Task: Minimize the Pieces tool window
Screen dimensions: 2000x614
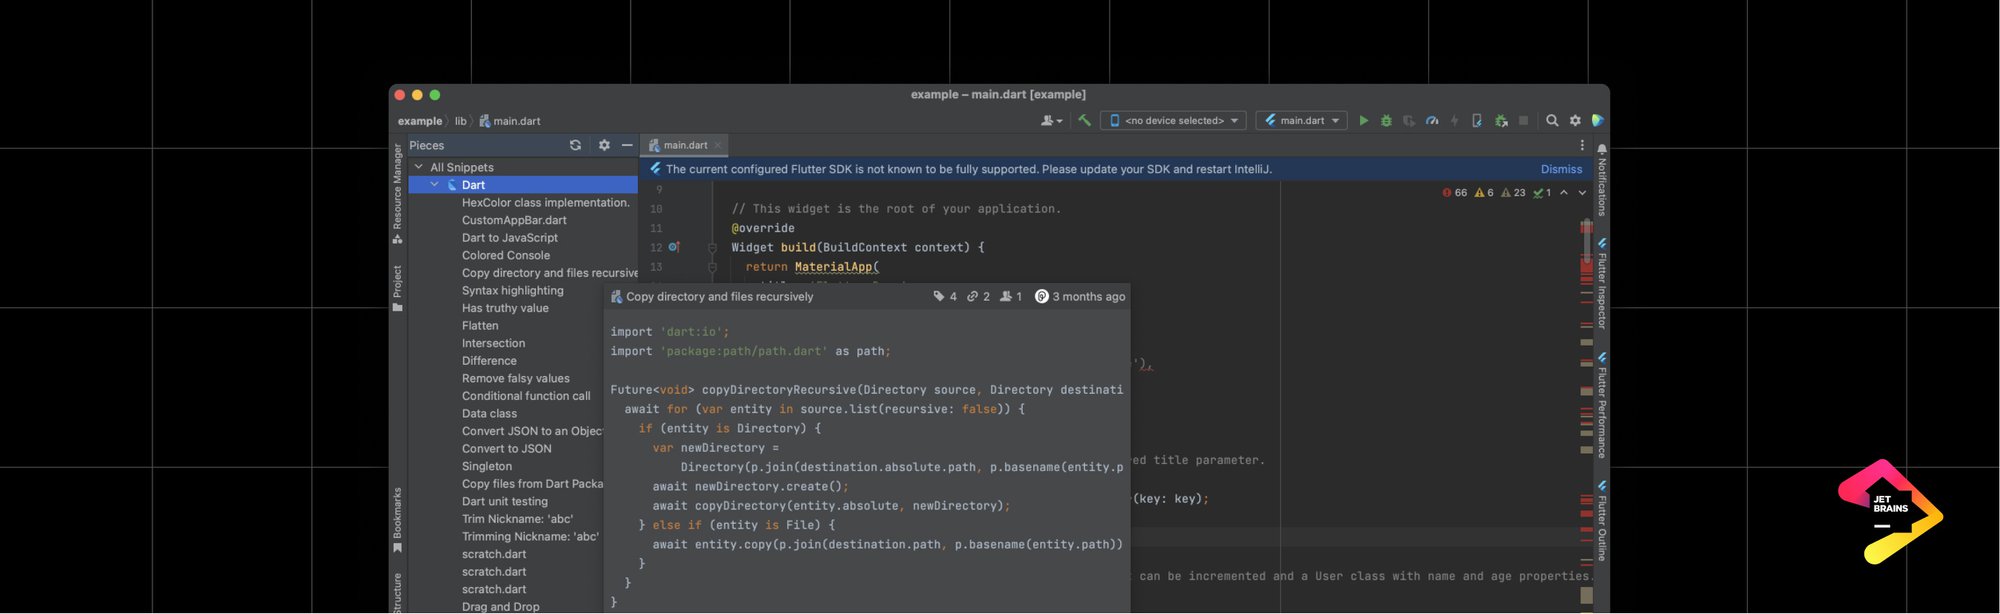Action: coord(627,145)
